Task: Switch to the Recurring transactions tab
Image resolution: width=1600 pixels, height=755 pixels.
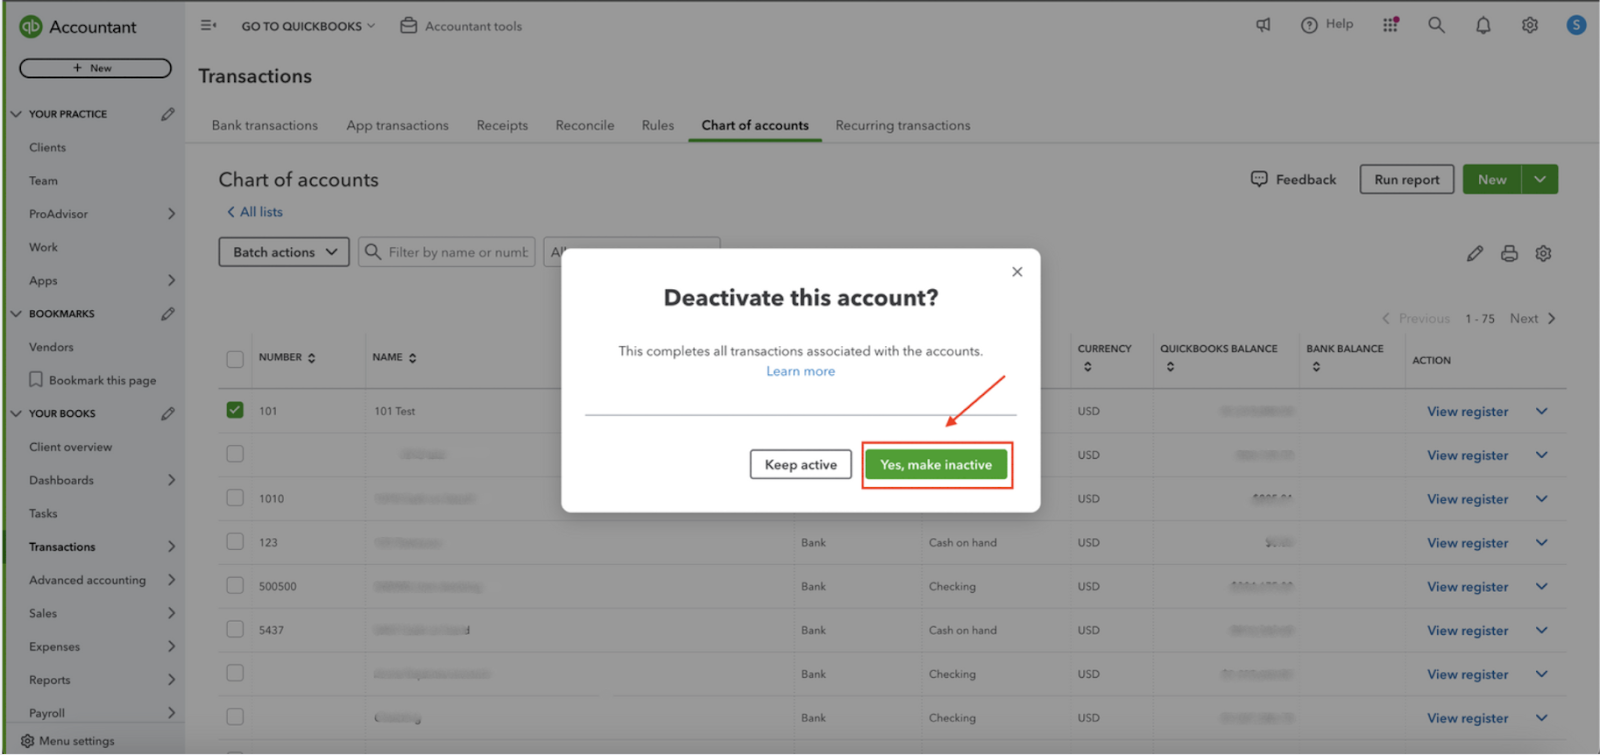Action: [903, 125]
